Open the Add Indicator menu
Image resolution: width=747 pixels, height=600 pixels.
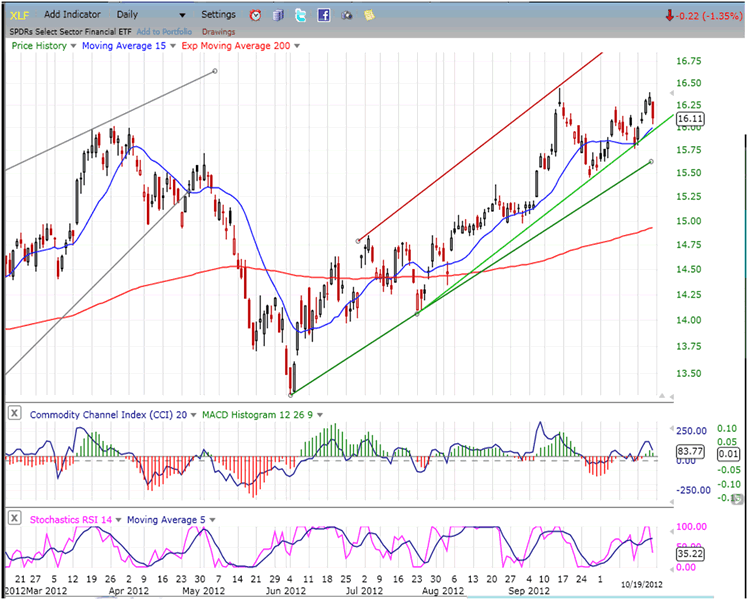pyautogui.click(x=72, y=15)
